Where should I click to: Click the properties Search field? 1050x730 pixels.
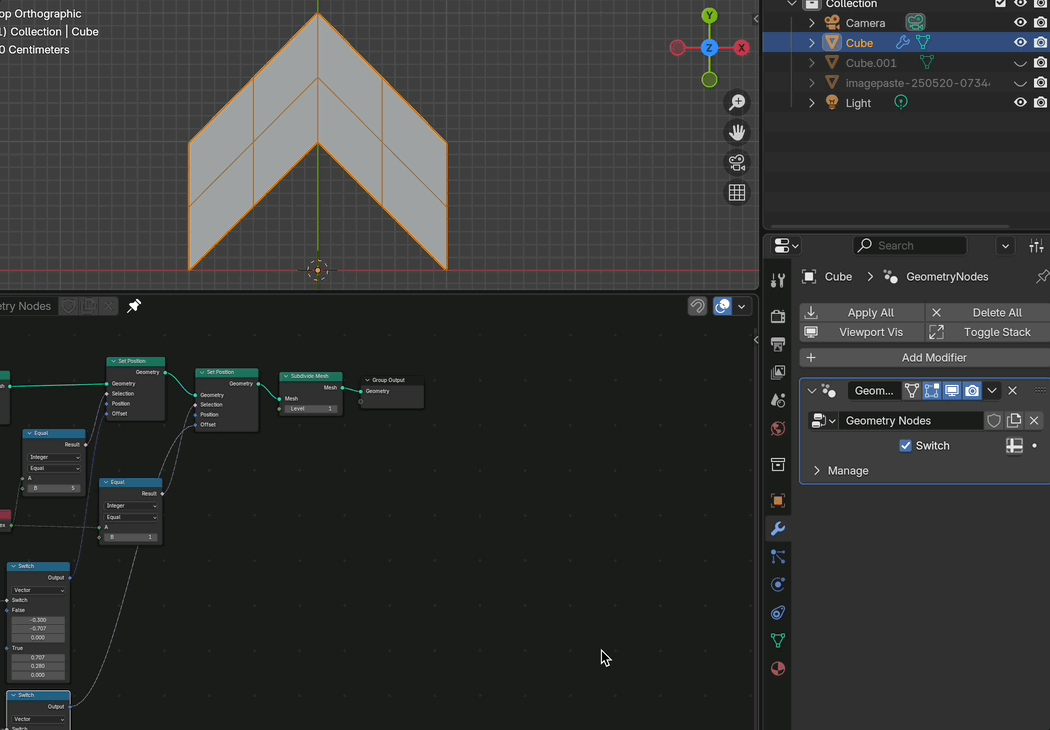tap(910, 246)
